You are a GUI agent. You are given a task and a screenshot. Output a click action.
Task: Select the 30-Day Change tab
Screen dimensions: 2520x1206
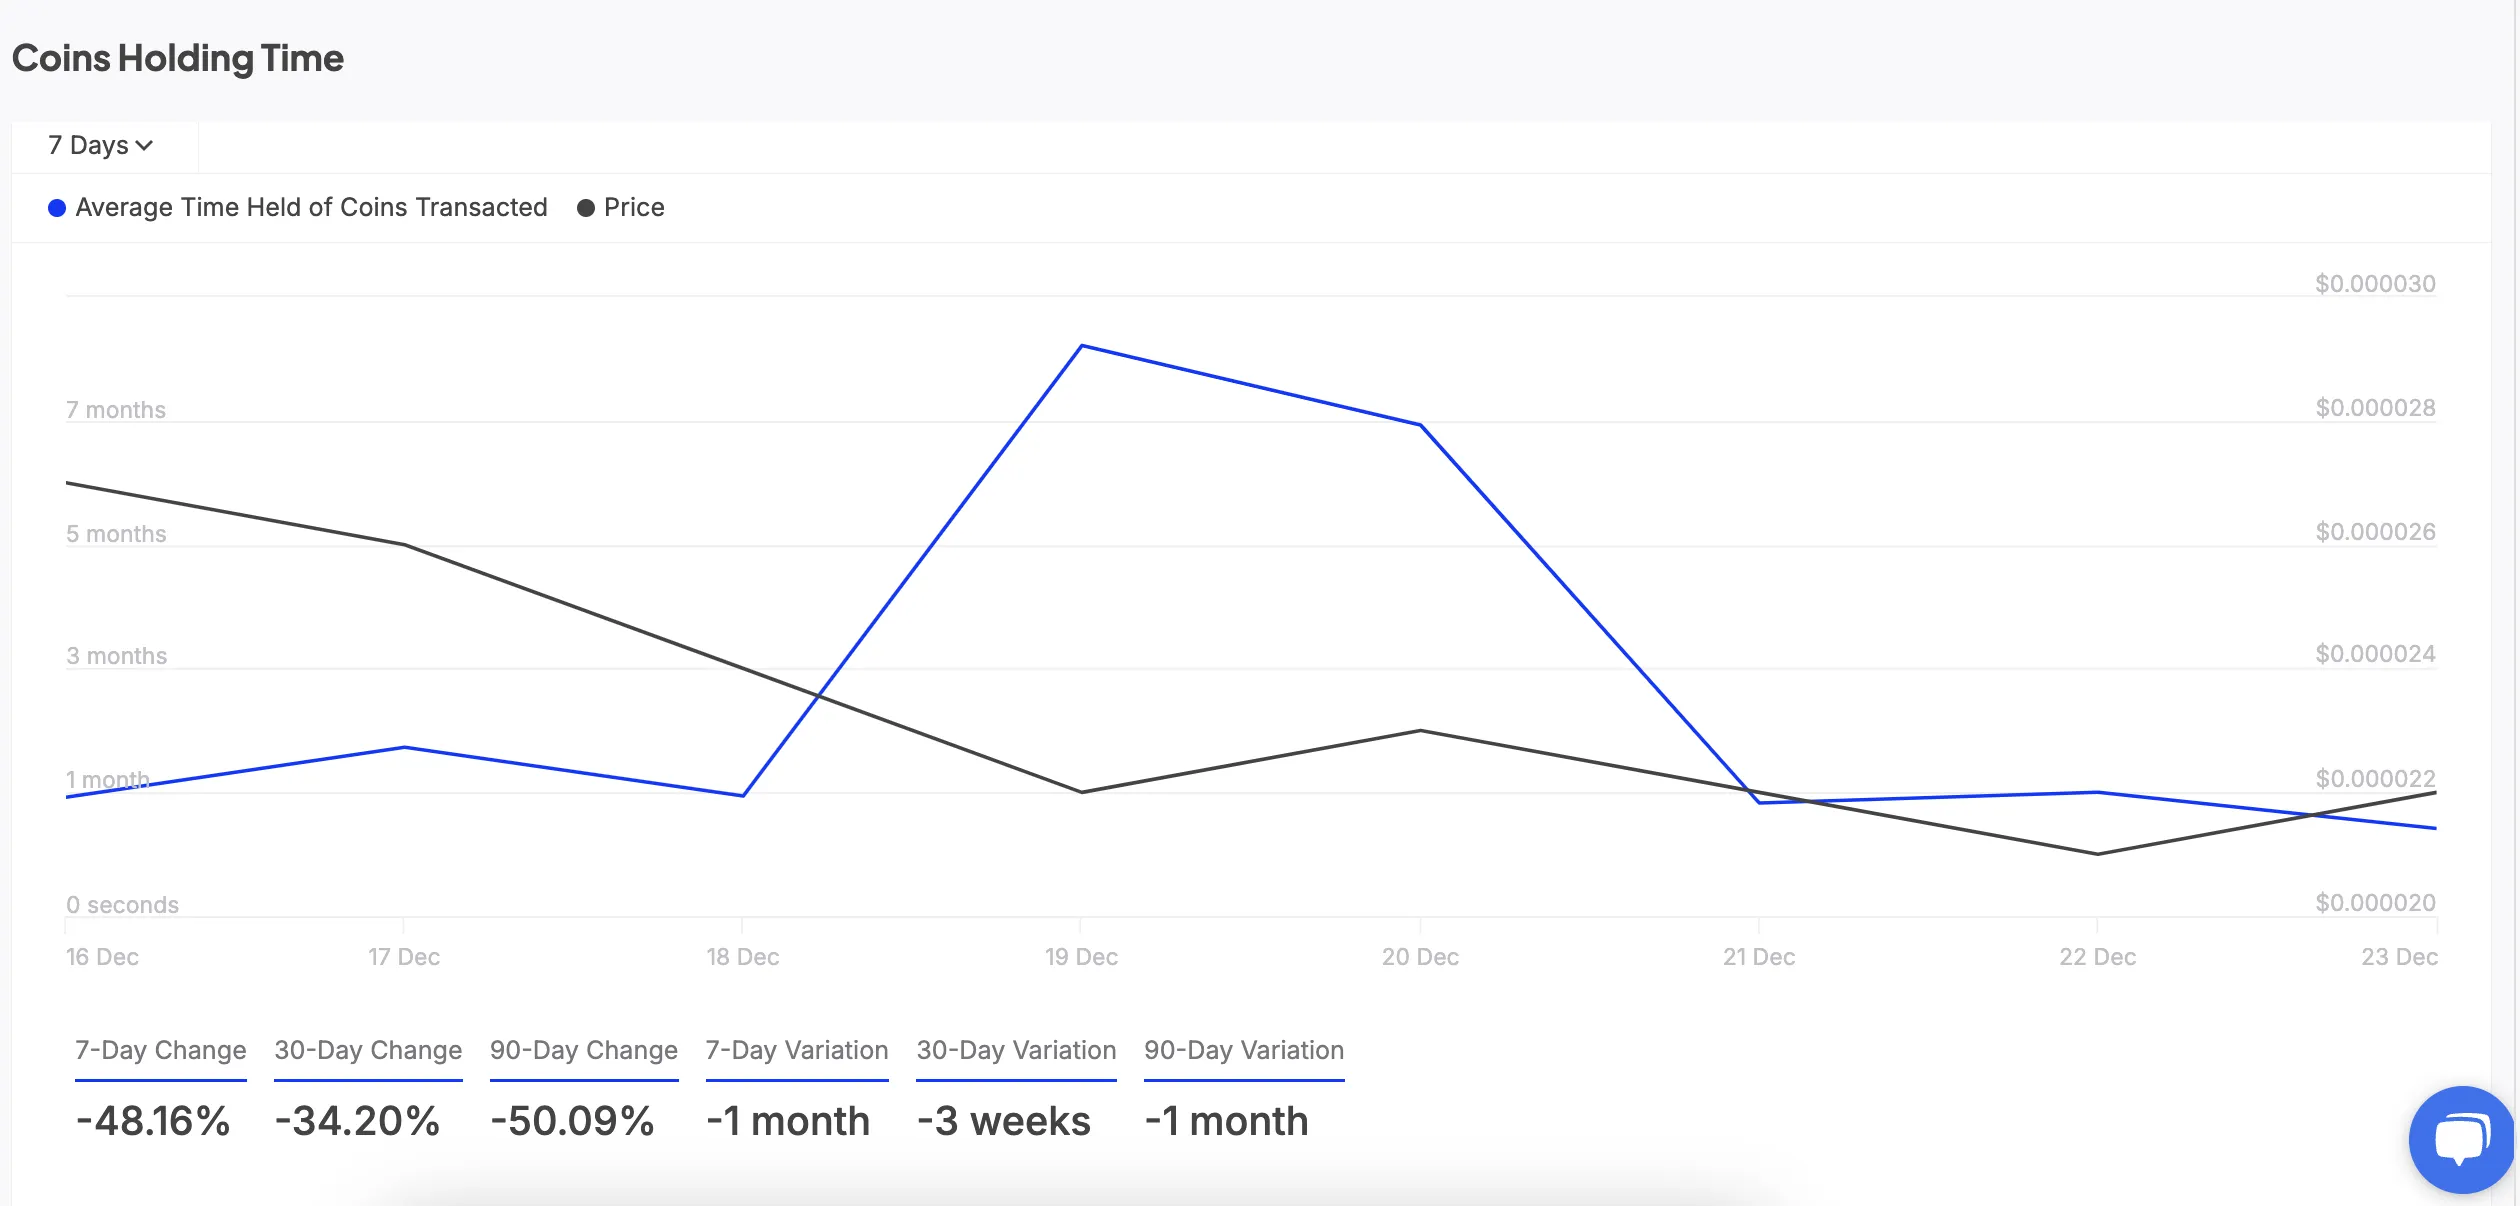click(368, 1051)
